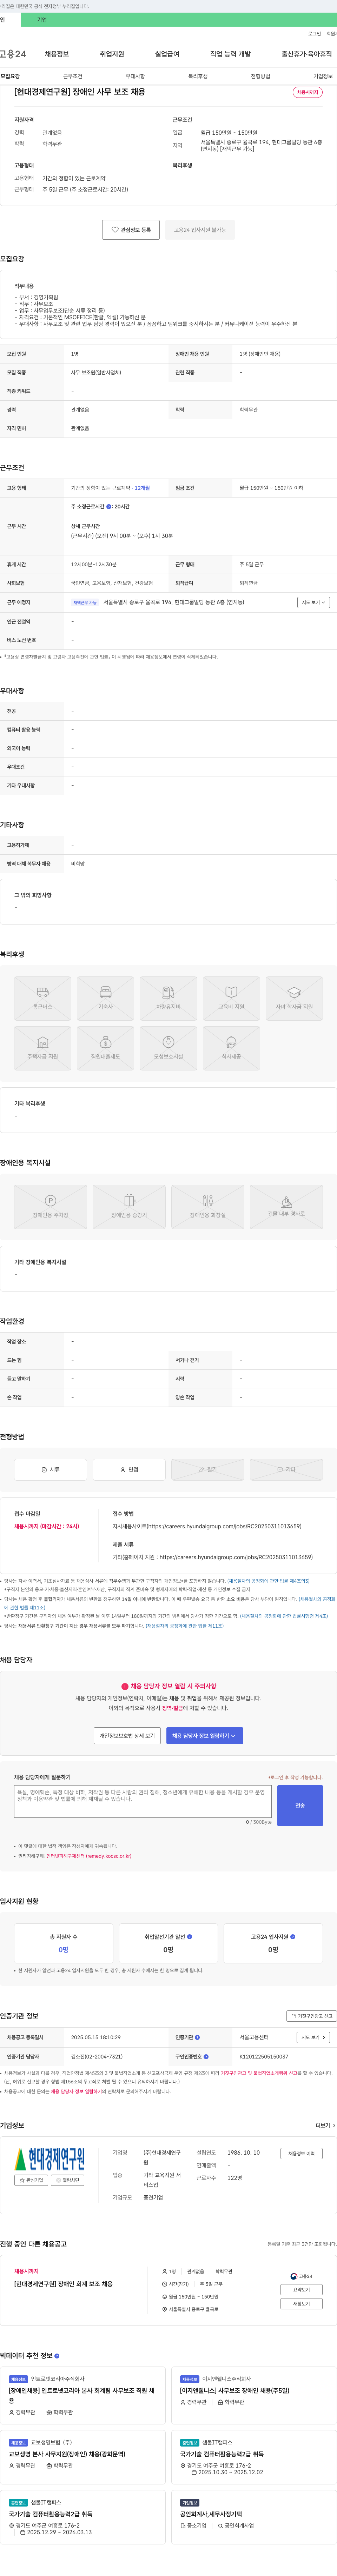Click the 주택자금 지원 welfare icon
Viewport: 337px width, 2576px height.
(43, 1048)
